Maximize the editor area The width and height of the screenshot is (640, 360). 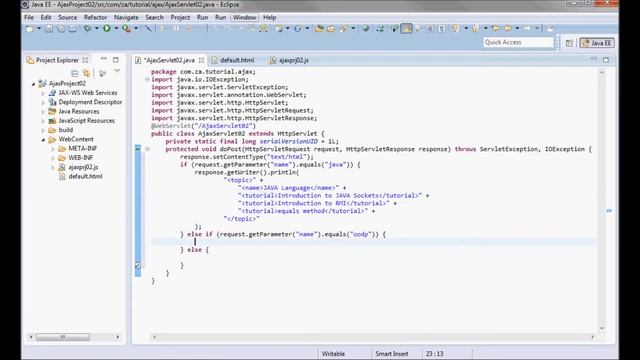606,60
